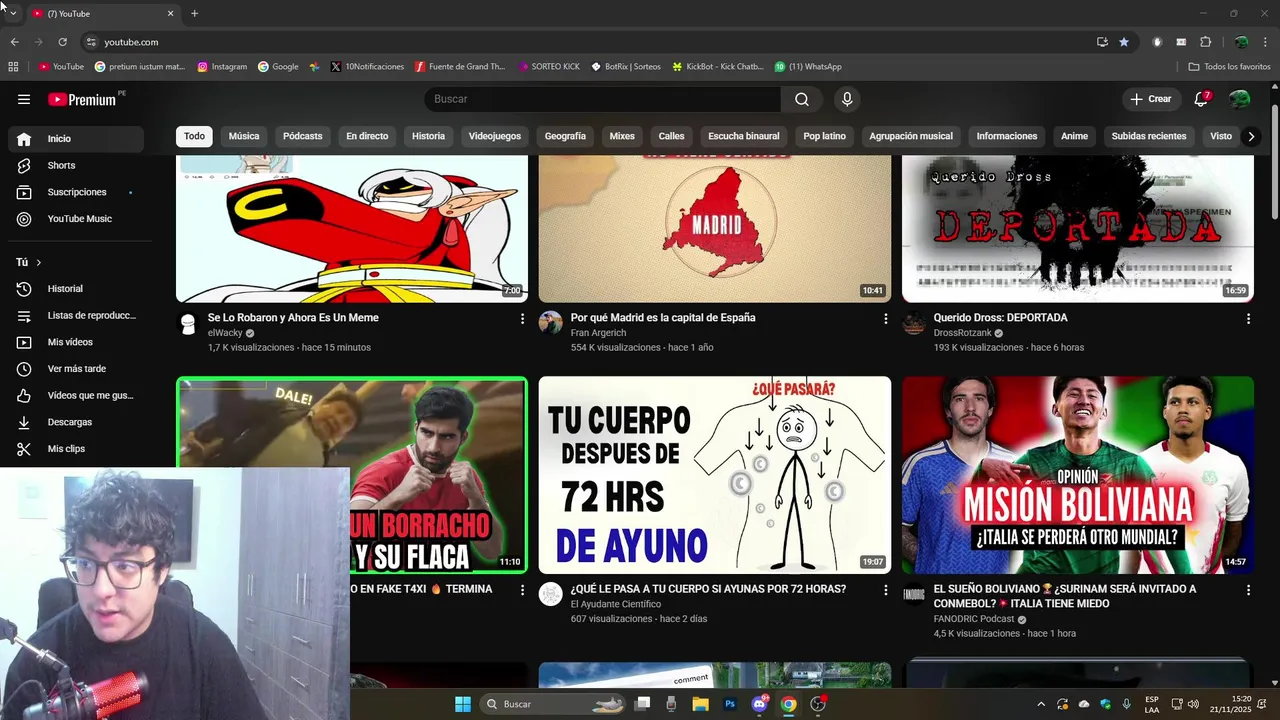
Task: Click the video title Por qué Madrid es la capital
Action: click(x=663, y=318)
